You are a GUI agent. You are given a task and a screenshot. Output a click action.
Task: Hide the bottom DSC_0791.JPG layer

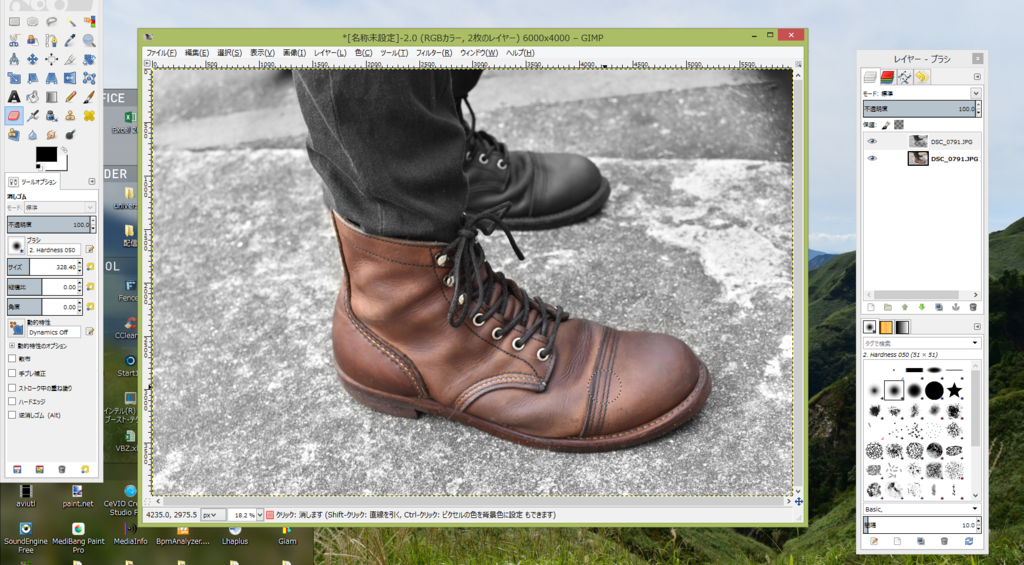tap(872, 158)
